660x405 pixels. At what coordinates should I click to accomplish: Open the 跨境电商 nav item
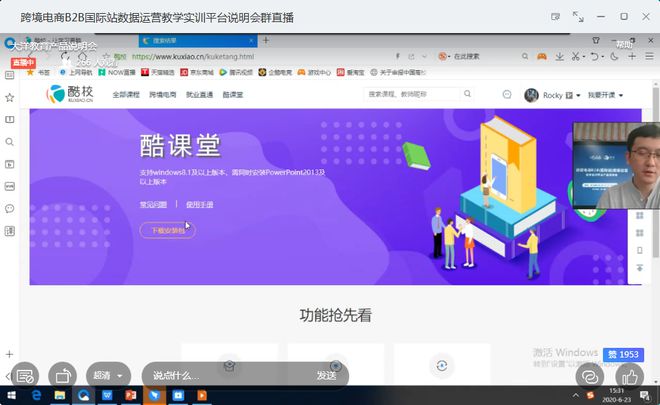click(x=162, y=95)
